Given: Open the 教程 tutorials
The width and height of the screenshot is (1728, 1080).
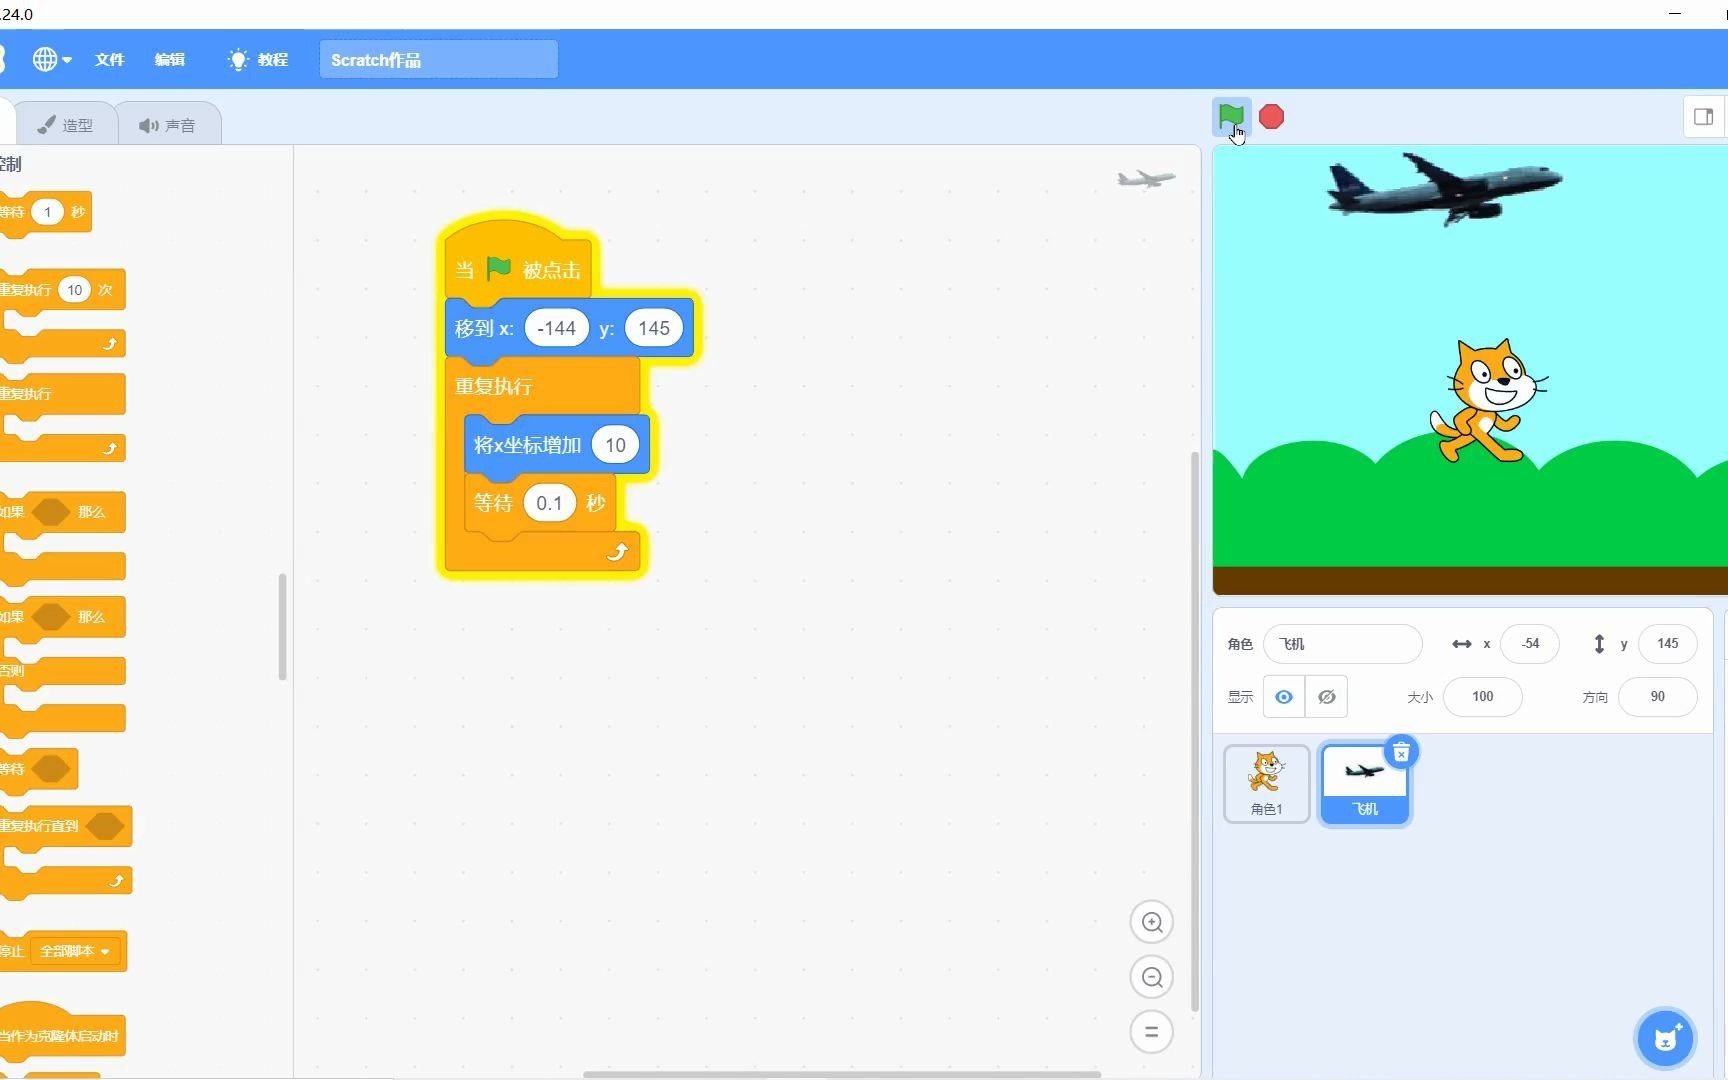Looking at the screenshot, I should coord(258,60).
